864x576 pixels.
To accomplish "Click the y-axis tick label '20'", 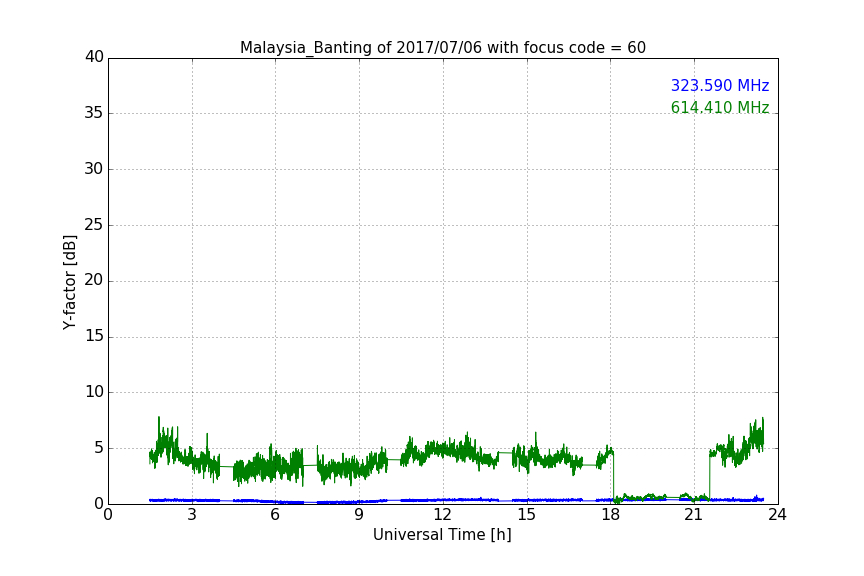I will pos(94,280).
